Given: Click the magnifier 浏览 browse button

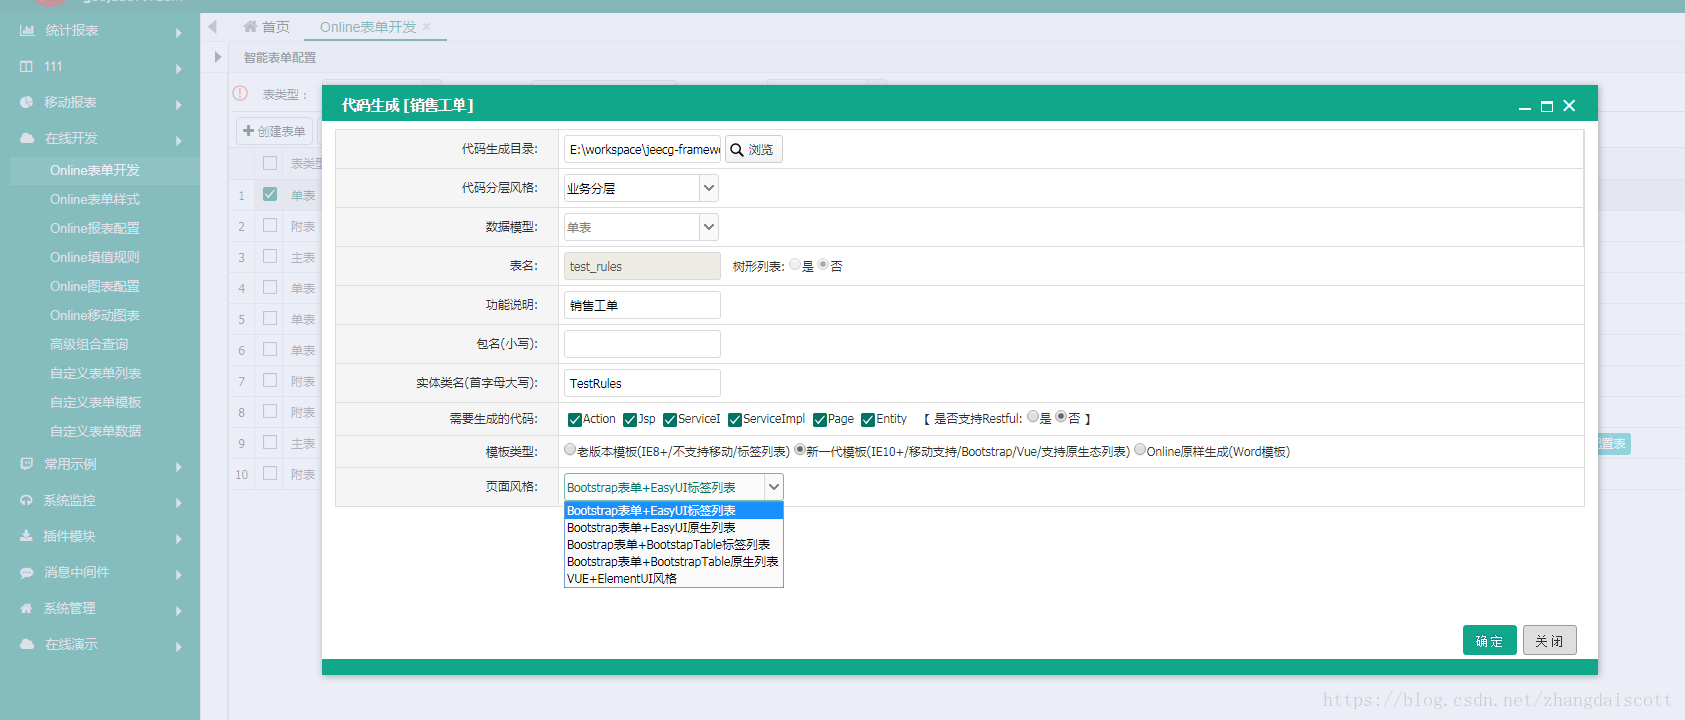Looking at the screenshot, I should (x=753, y=149).
